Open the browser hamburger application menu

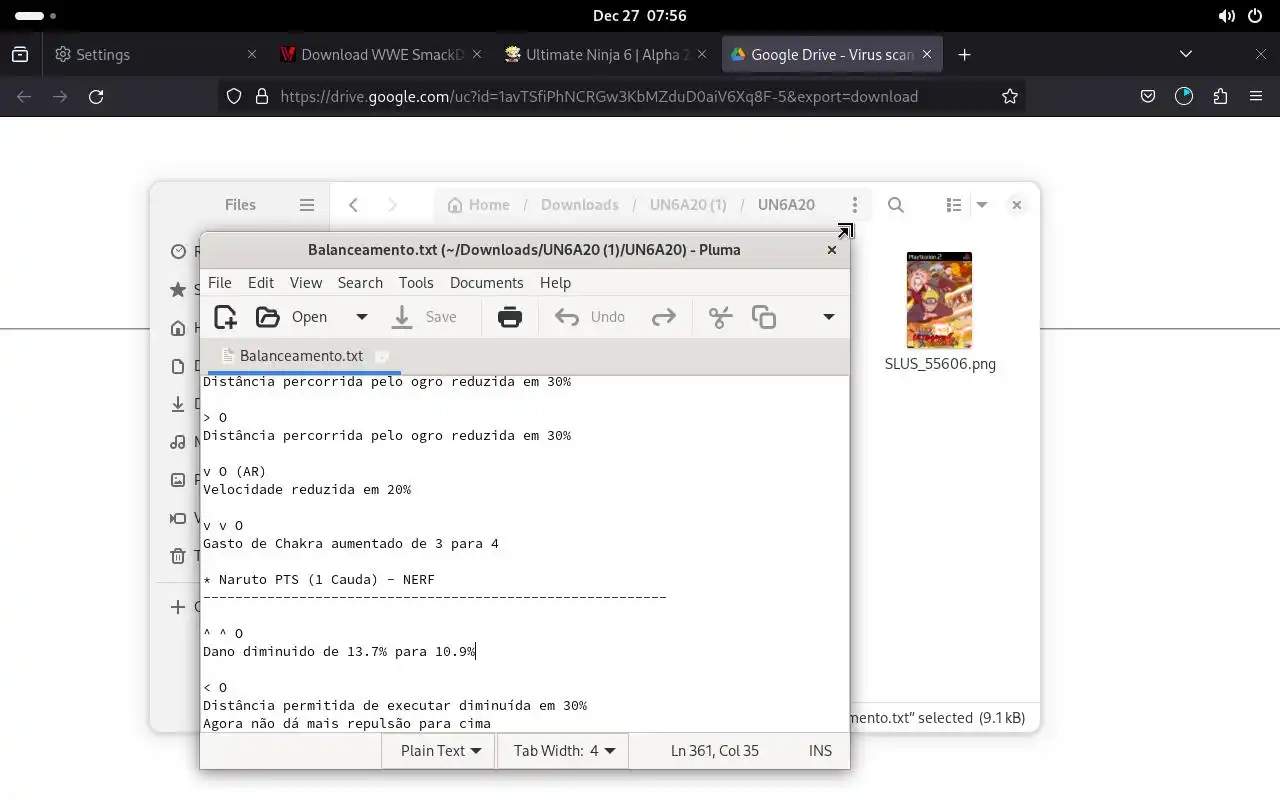1256,97
